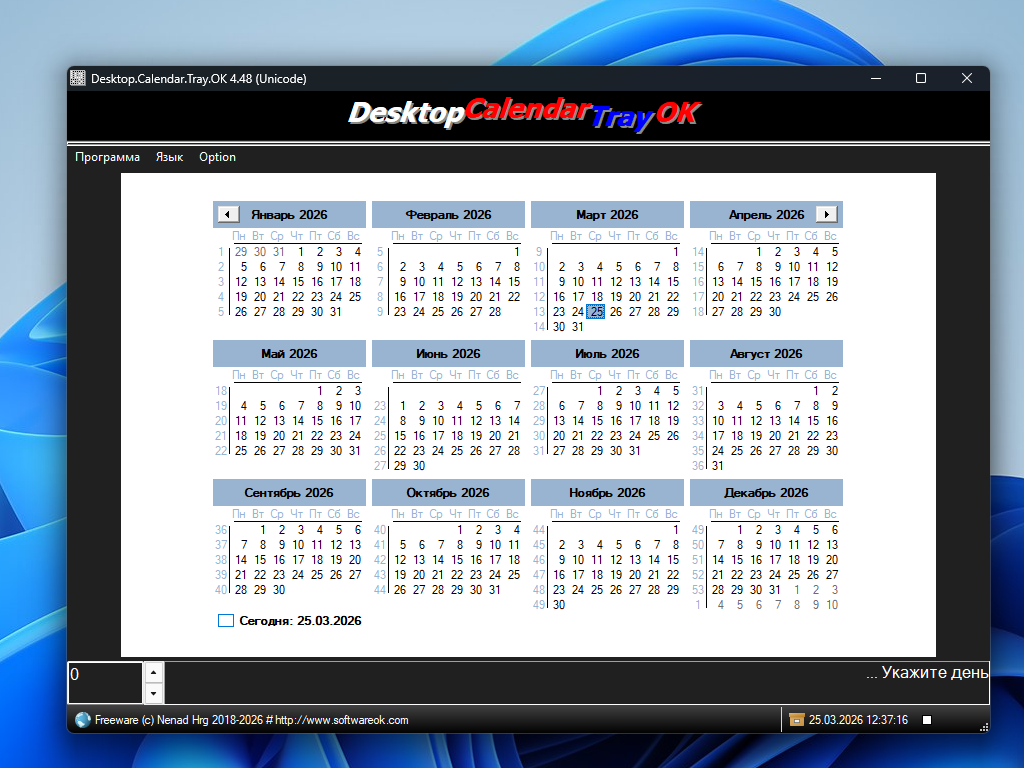Click the Сентябрь 2026 month title
This screenshot has height=768, width=1024.
point(289,492)
